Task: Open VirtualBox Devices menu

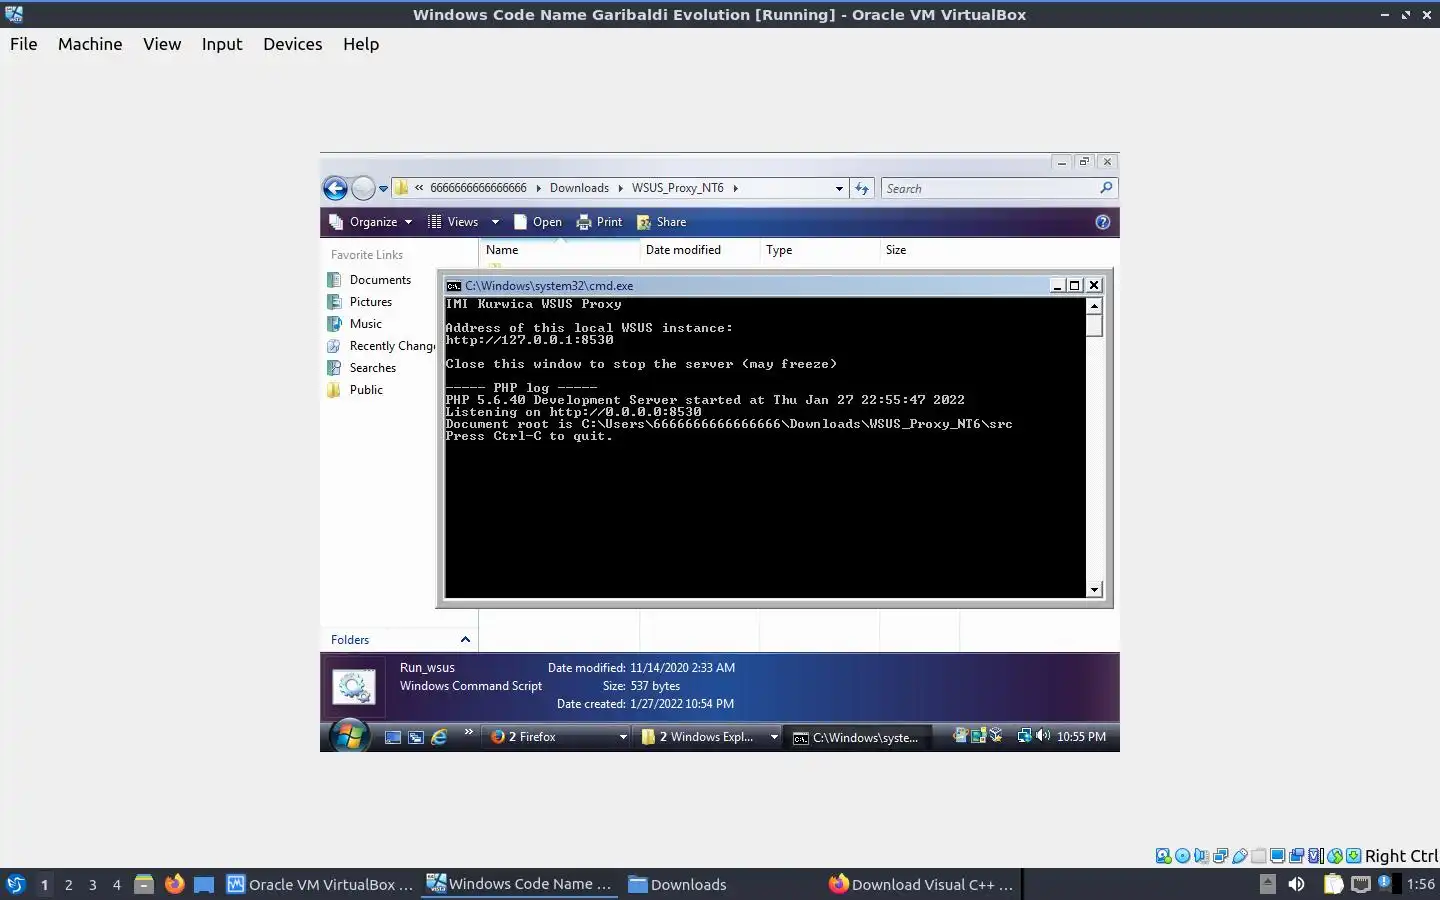Action: point(293,44)
